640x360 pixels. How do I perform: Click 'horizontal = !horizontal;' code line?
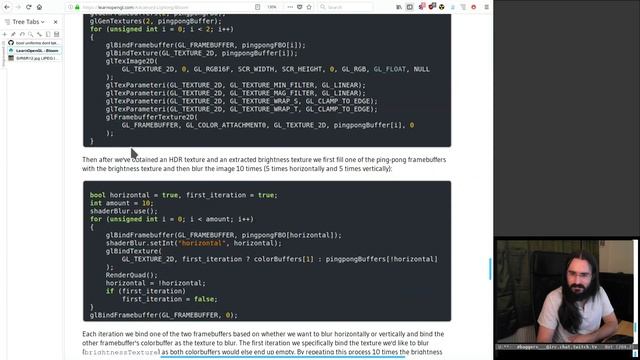(156, 283)
